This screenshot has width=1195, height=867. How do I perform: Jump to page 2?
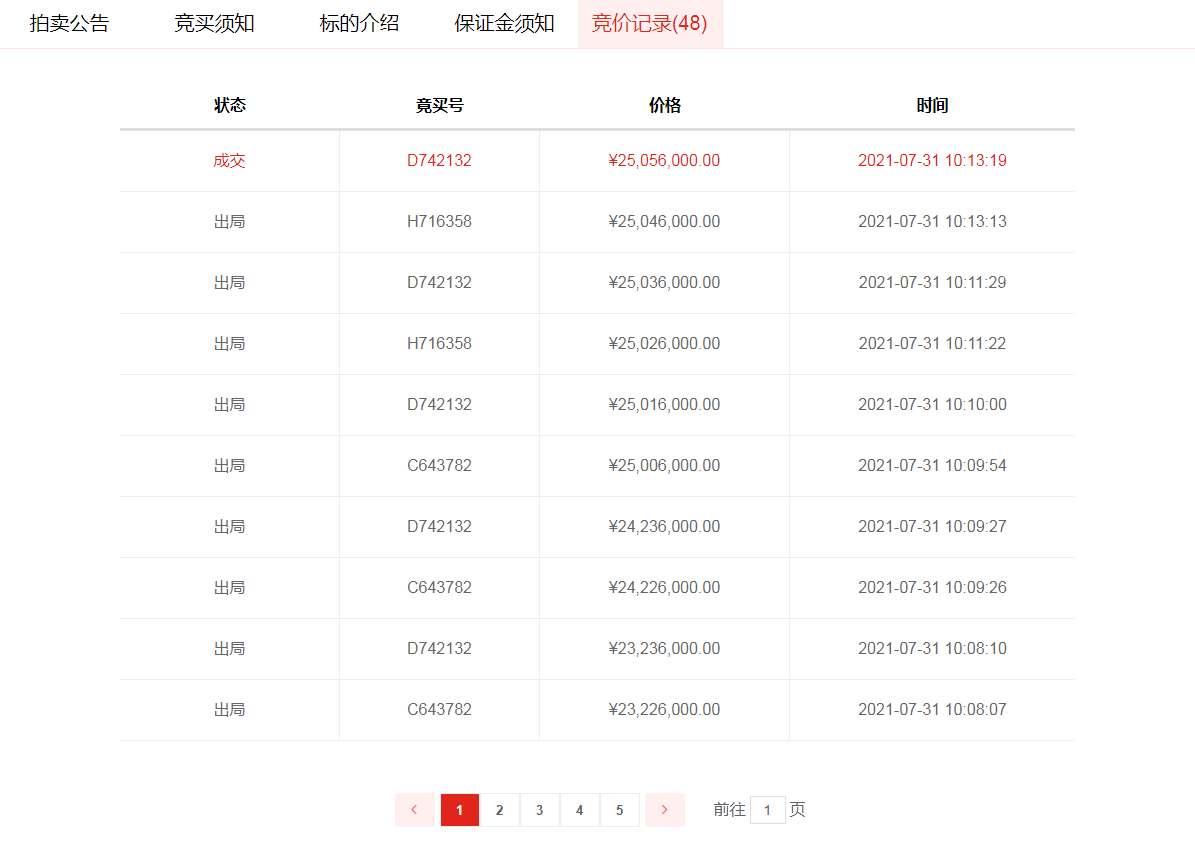click(x=499, y=810)
